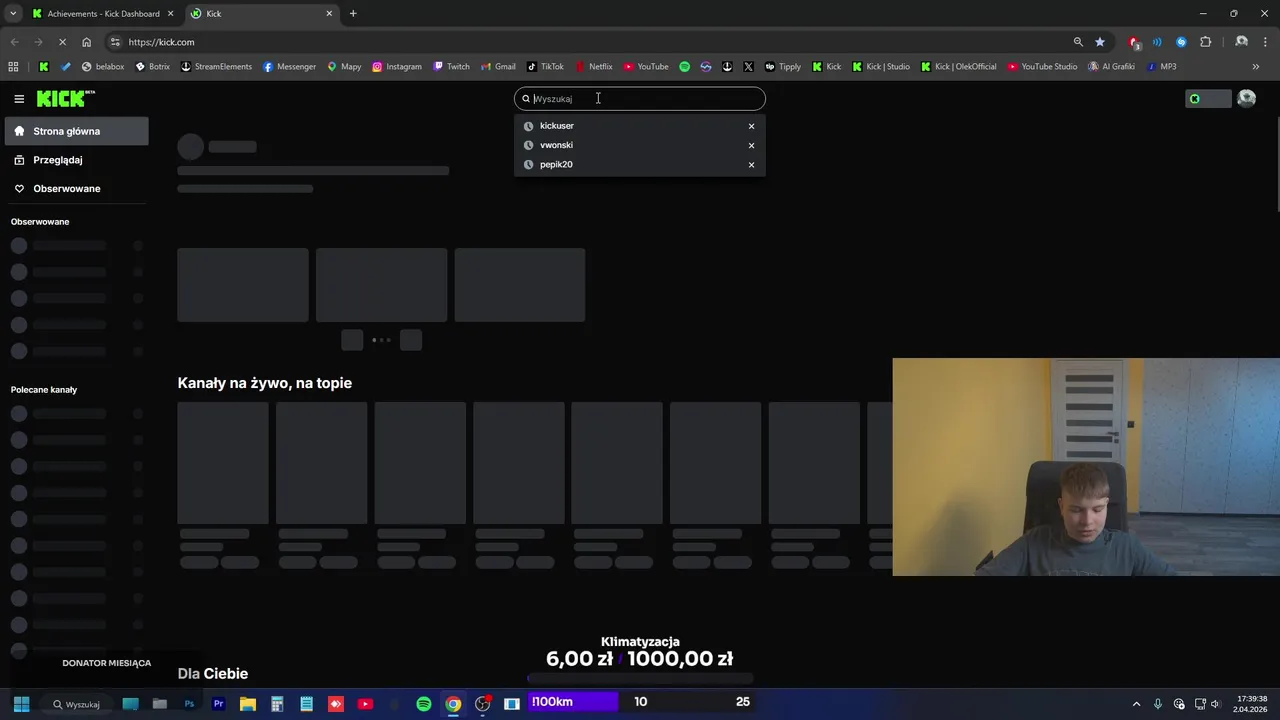1280x720 pixels.
Task: Open the AI Grafiki bookmark
Action: [1111, 67]
